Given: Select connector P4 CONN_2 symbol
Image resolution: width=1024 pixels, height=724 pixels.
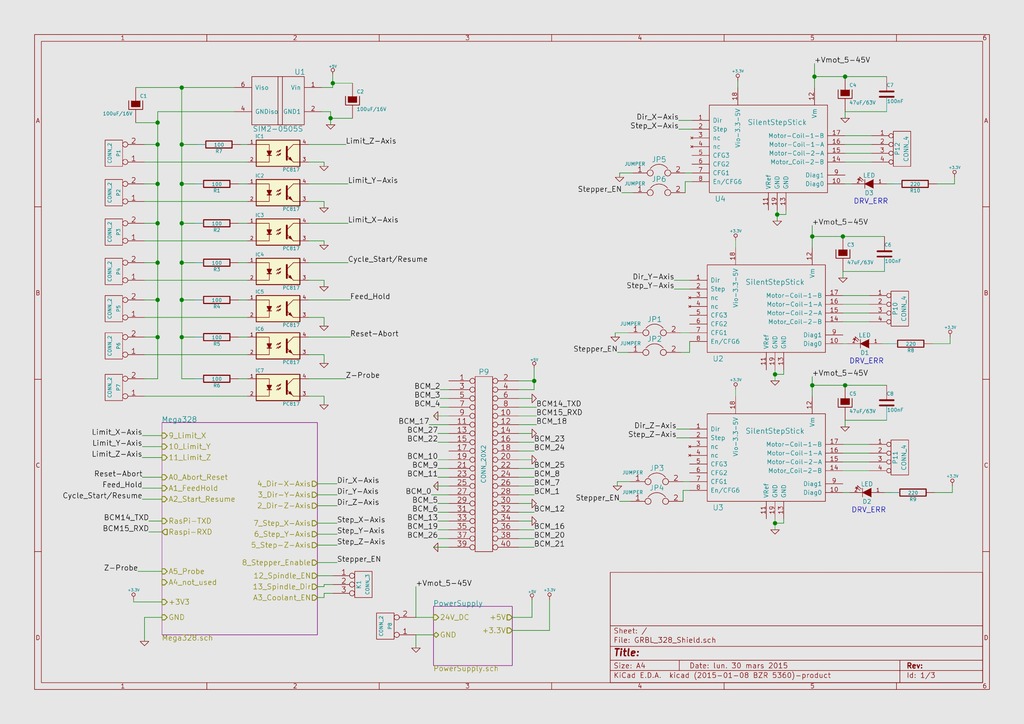Looking at the screenshot, I should click(x=114, y=271).
